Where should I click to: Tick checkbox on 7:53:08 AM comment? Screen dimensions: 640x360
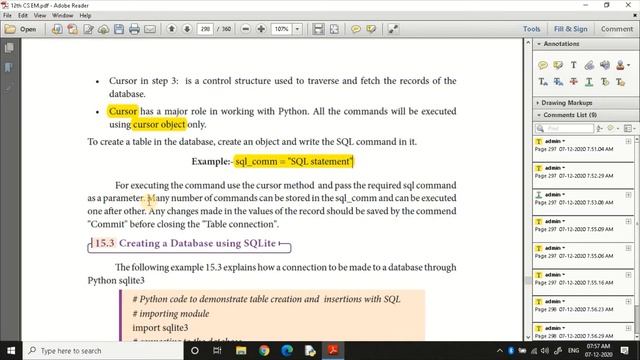point(628,195)
